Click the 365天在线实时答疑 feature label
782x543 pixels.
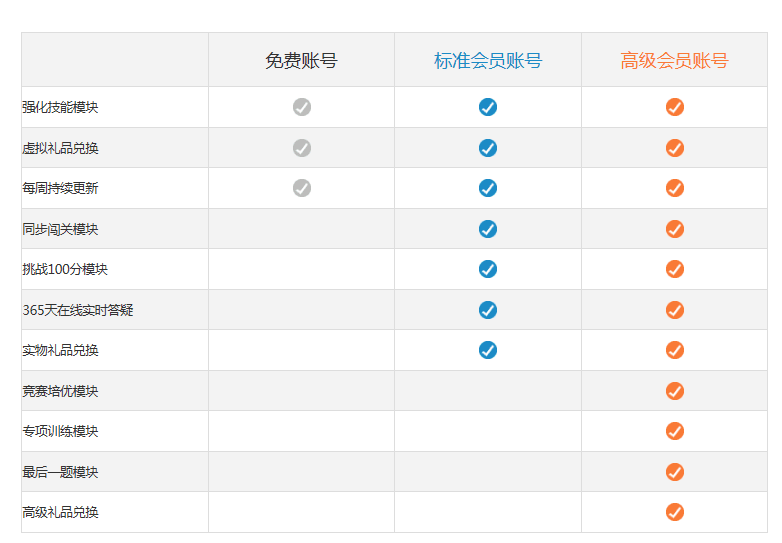coord(78,310)
